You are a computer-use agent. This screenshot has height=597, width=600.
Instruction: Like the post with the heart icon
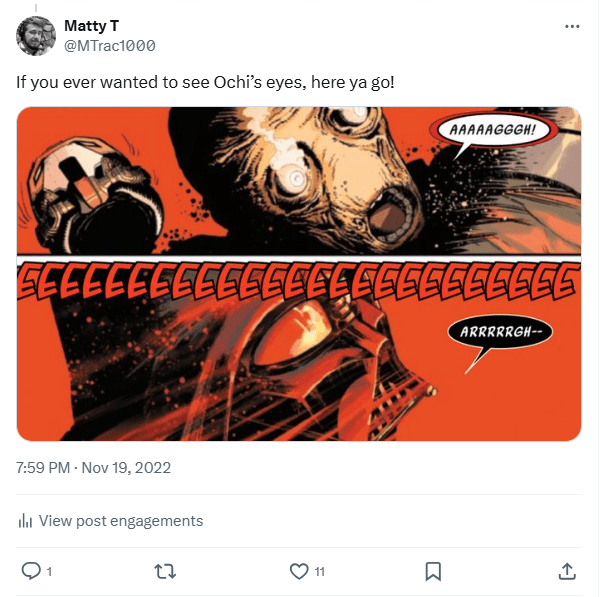[298, 571]
